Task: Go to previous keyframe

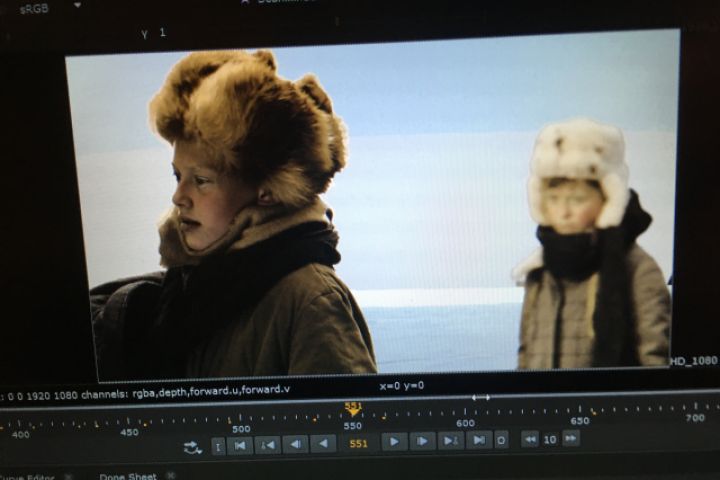Action: click(x=268, y=445)
